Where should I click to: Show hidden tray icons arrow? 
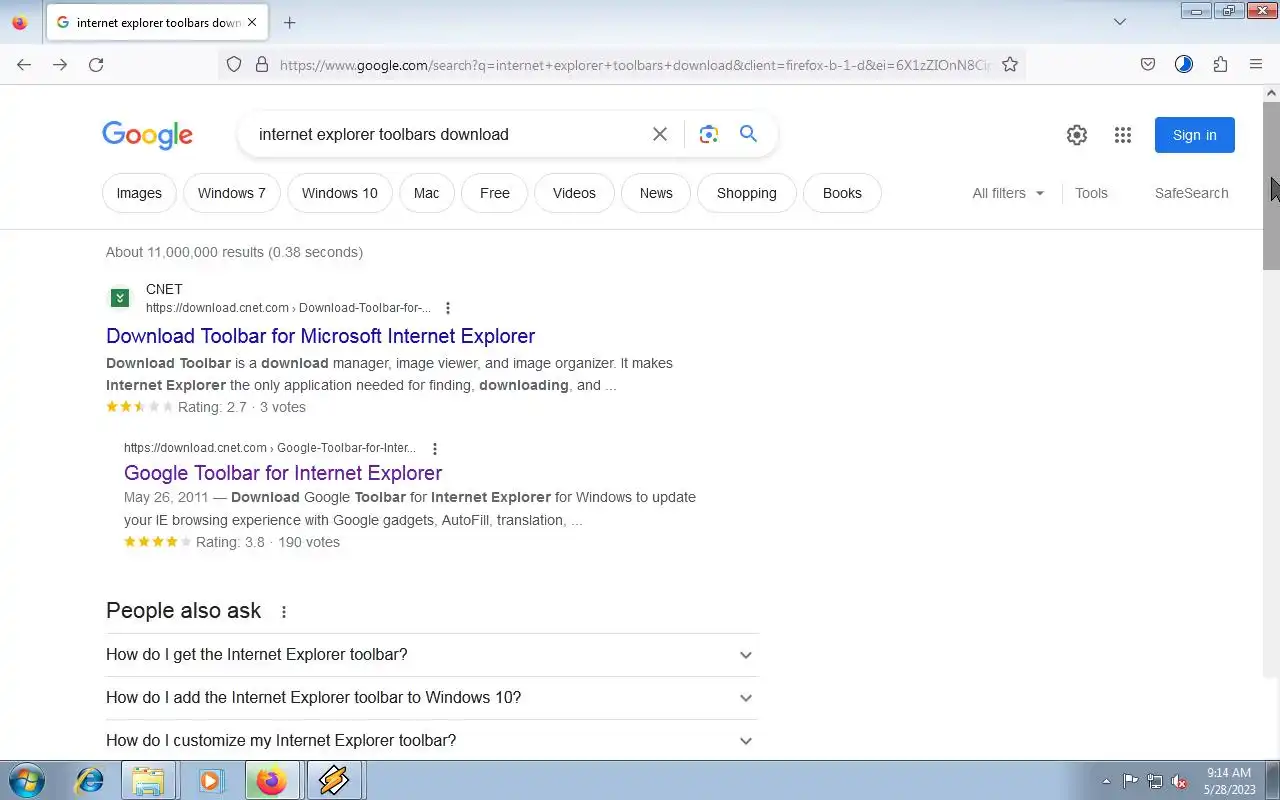point(1106,781)
